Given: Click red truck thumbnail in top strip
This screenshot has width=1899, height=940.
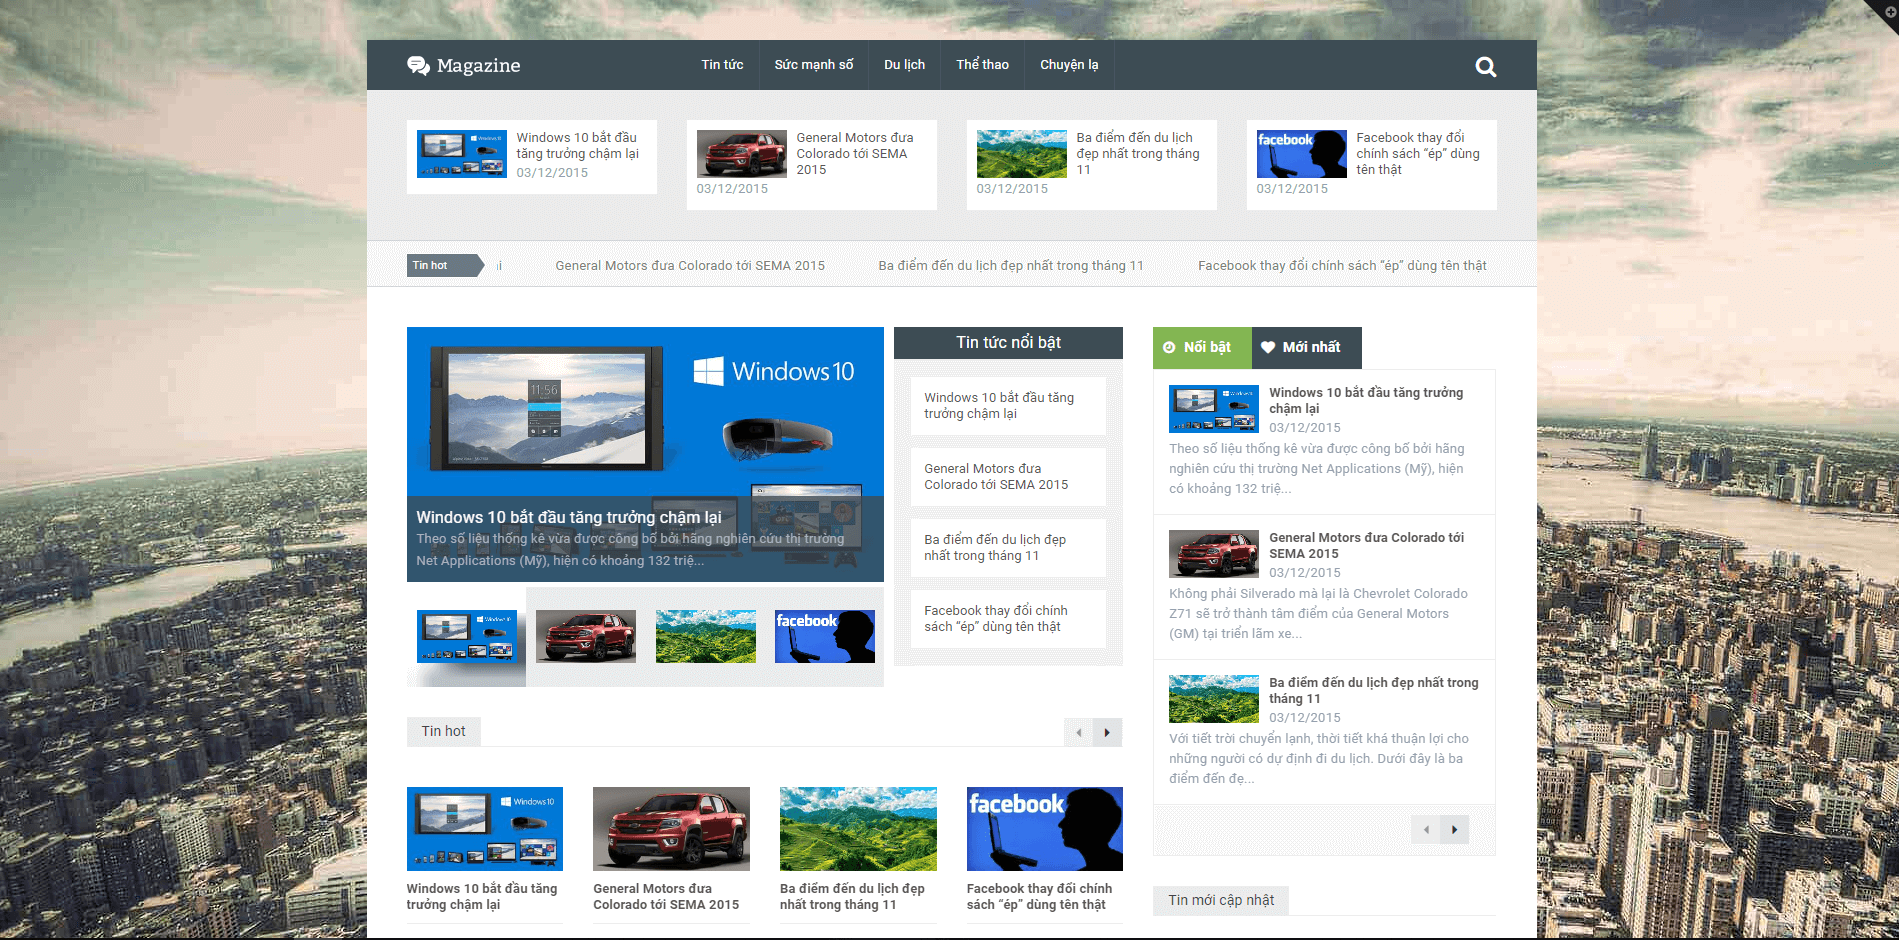Looking at the screenshot, I should click(x=742, y=154).
